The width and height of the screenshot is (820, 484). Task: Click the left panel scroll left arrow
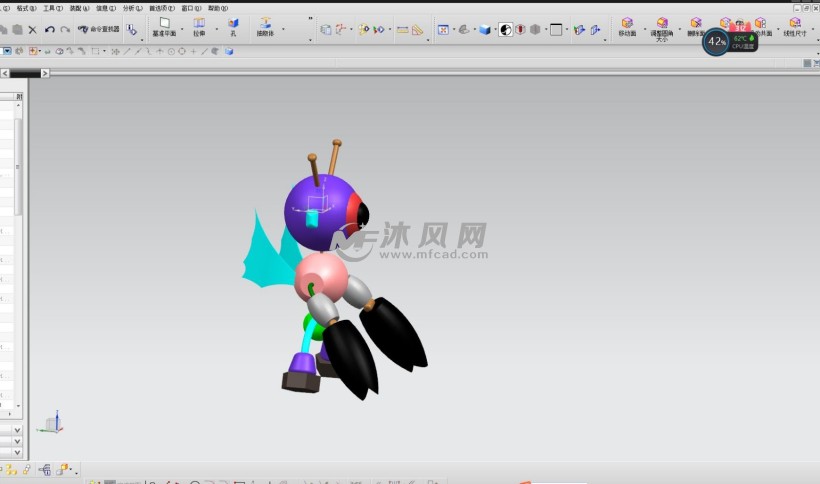(x=5, y=73)
